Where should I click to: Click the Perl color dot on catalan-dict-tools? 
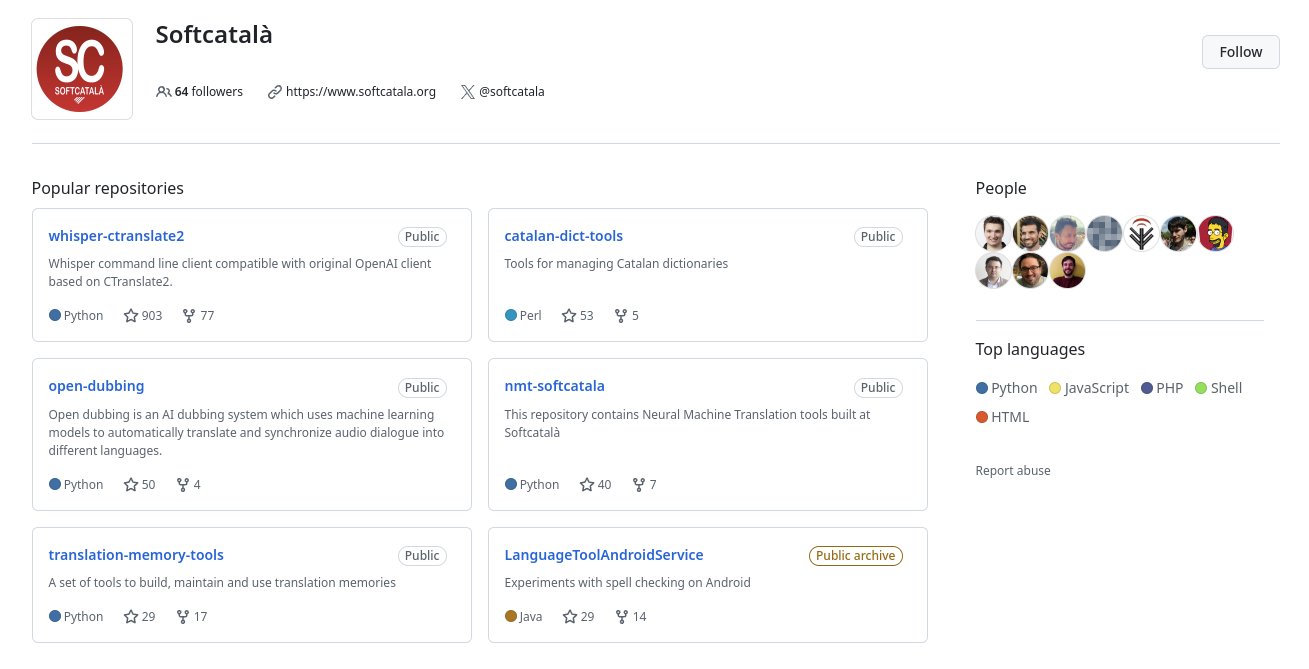click(511, 316)
